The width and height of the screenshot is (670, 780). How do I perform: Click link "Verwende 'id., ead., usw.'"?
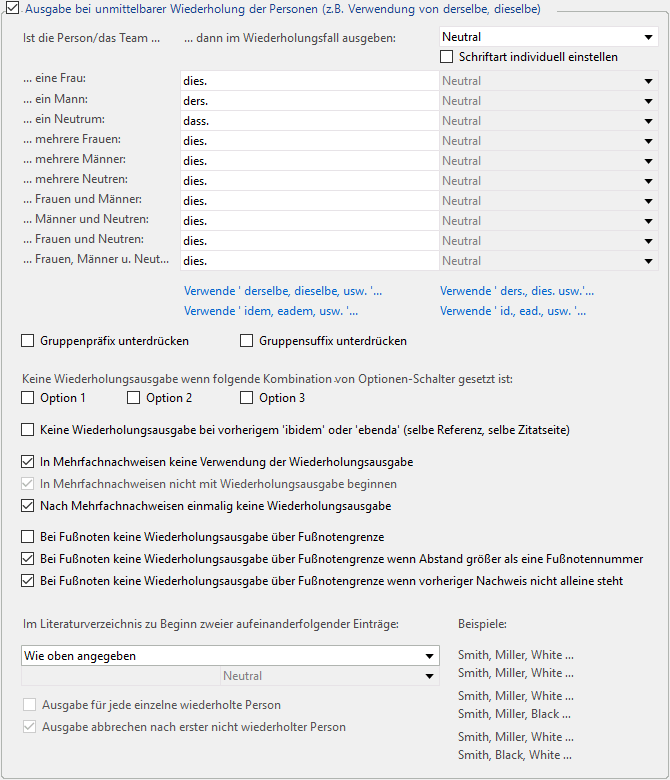pos(513,311)
